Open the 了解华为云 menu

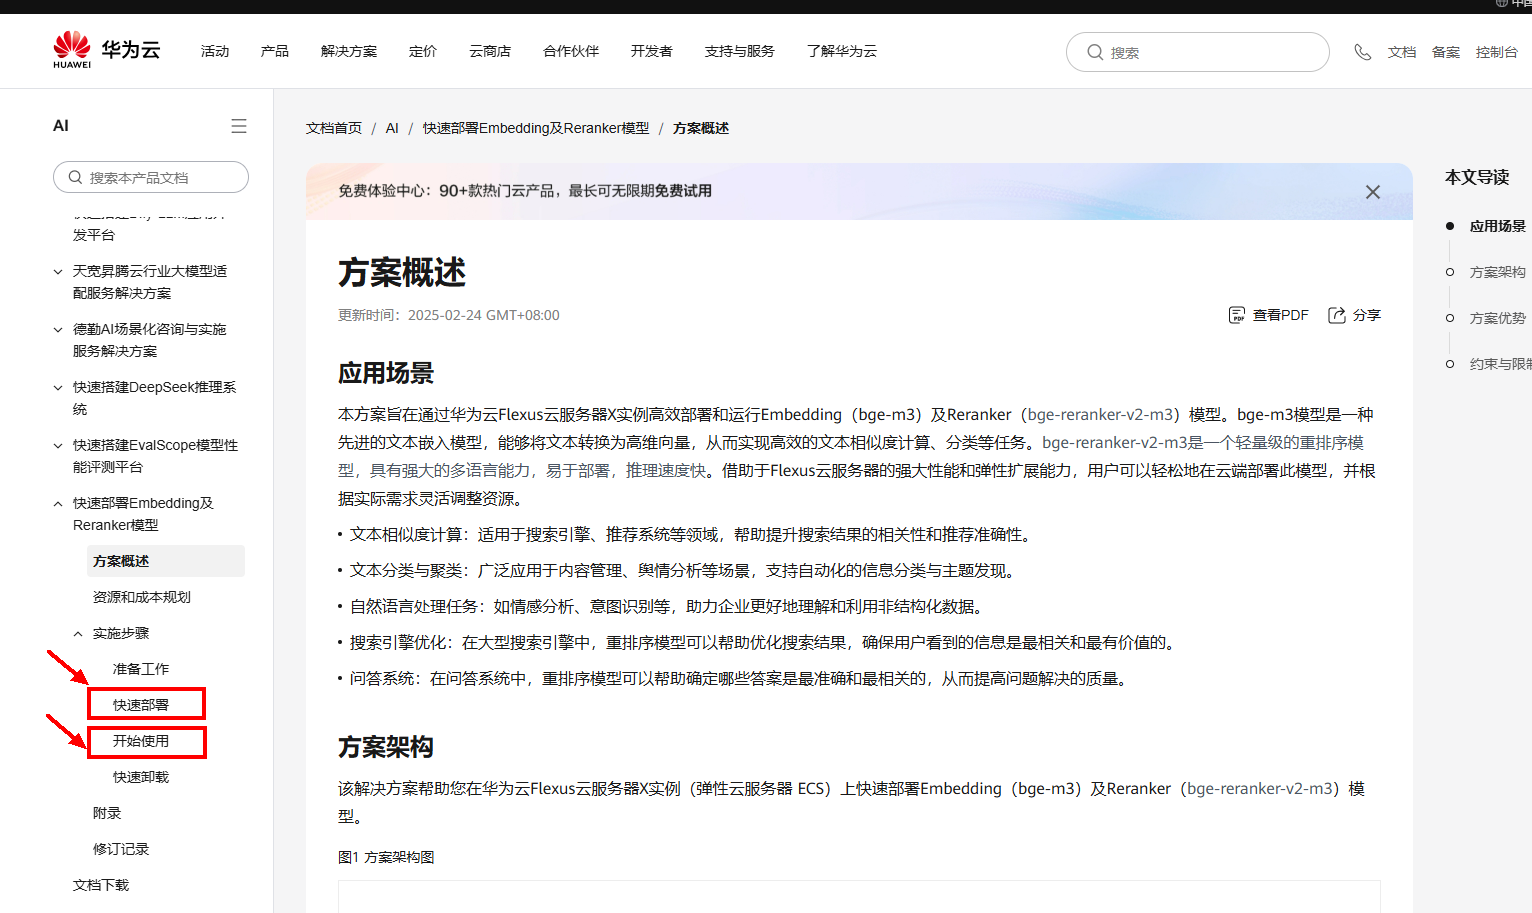(x=842, y=51)
